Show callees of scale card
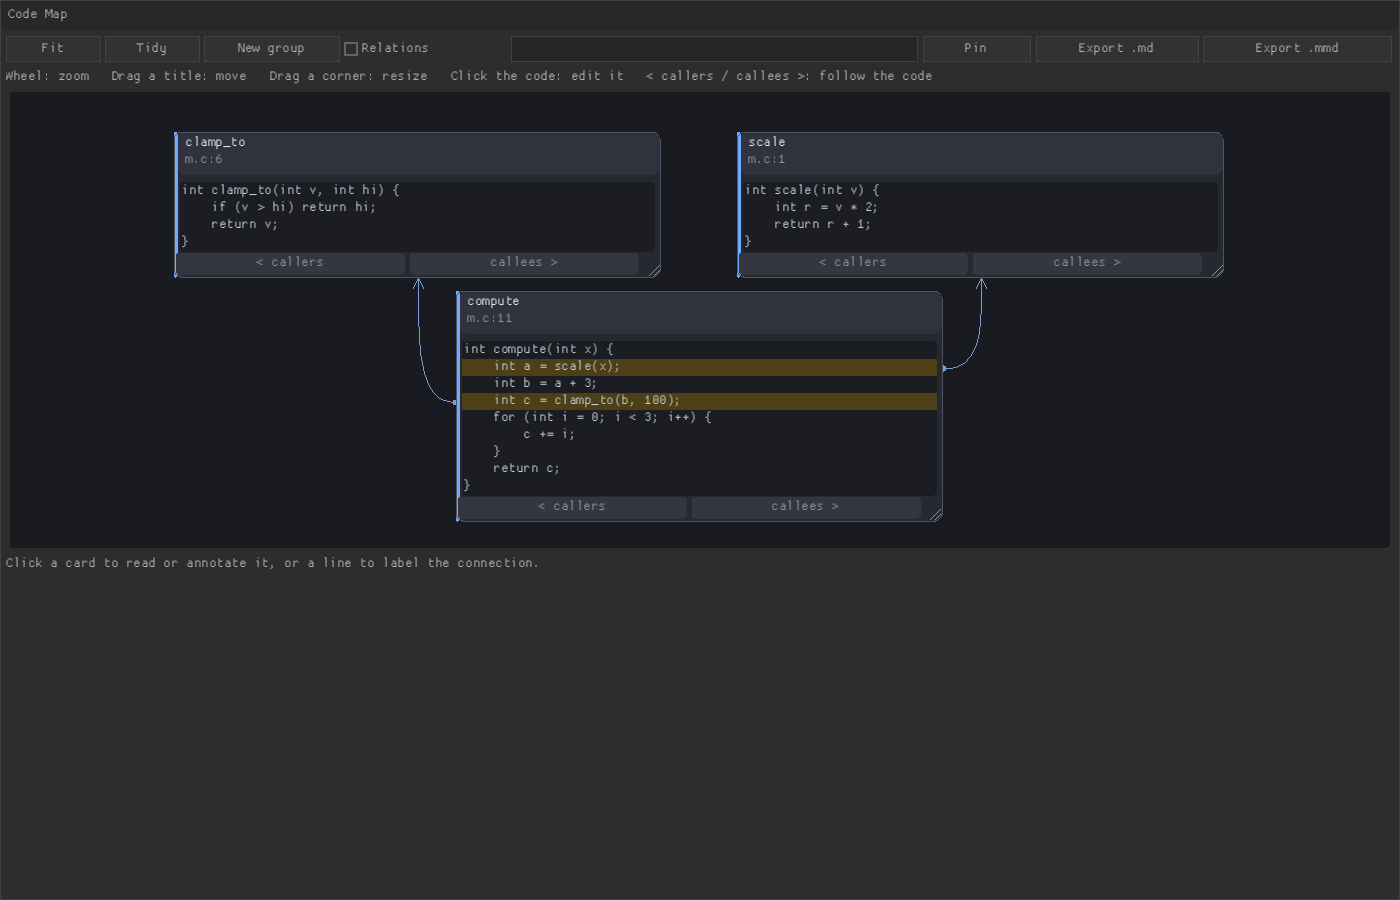Image resolution: width=1400 pixels, height=900 pixels. pos(1087,263)
